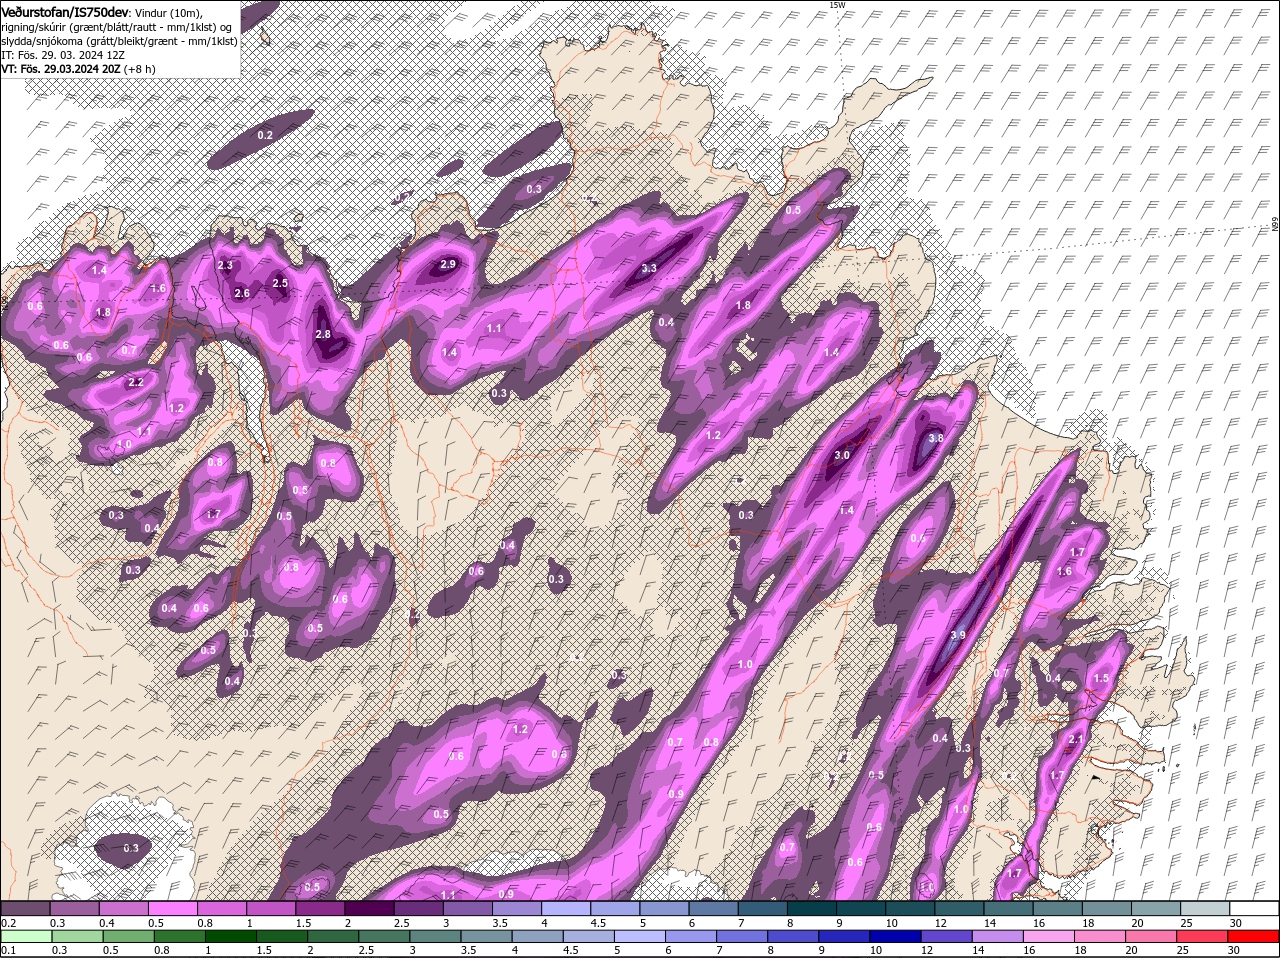Select the 2.8 precipitation value on the map

(323, 334)
